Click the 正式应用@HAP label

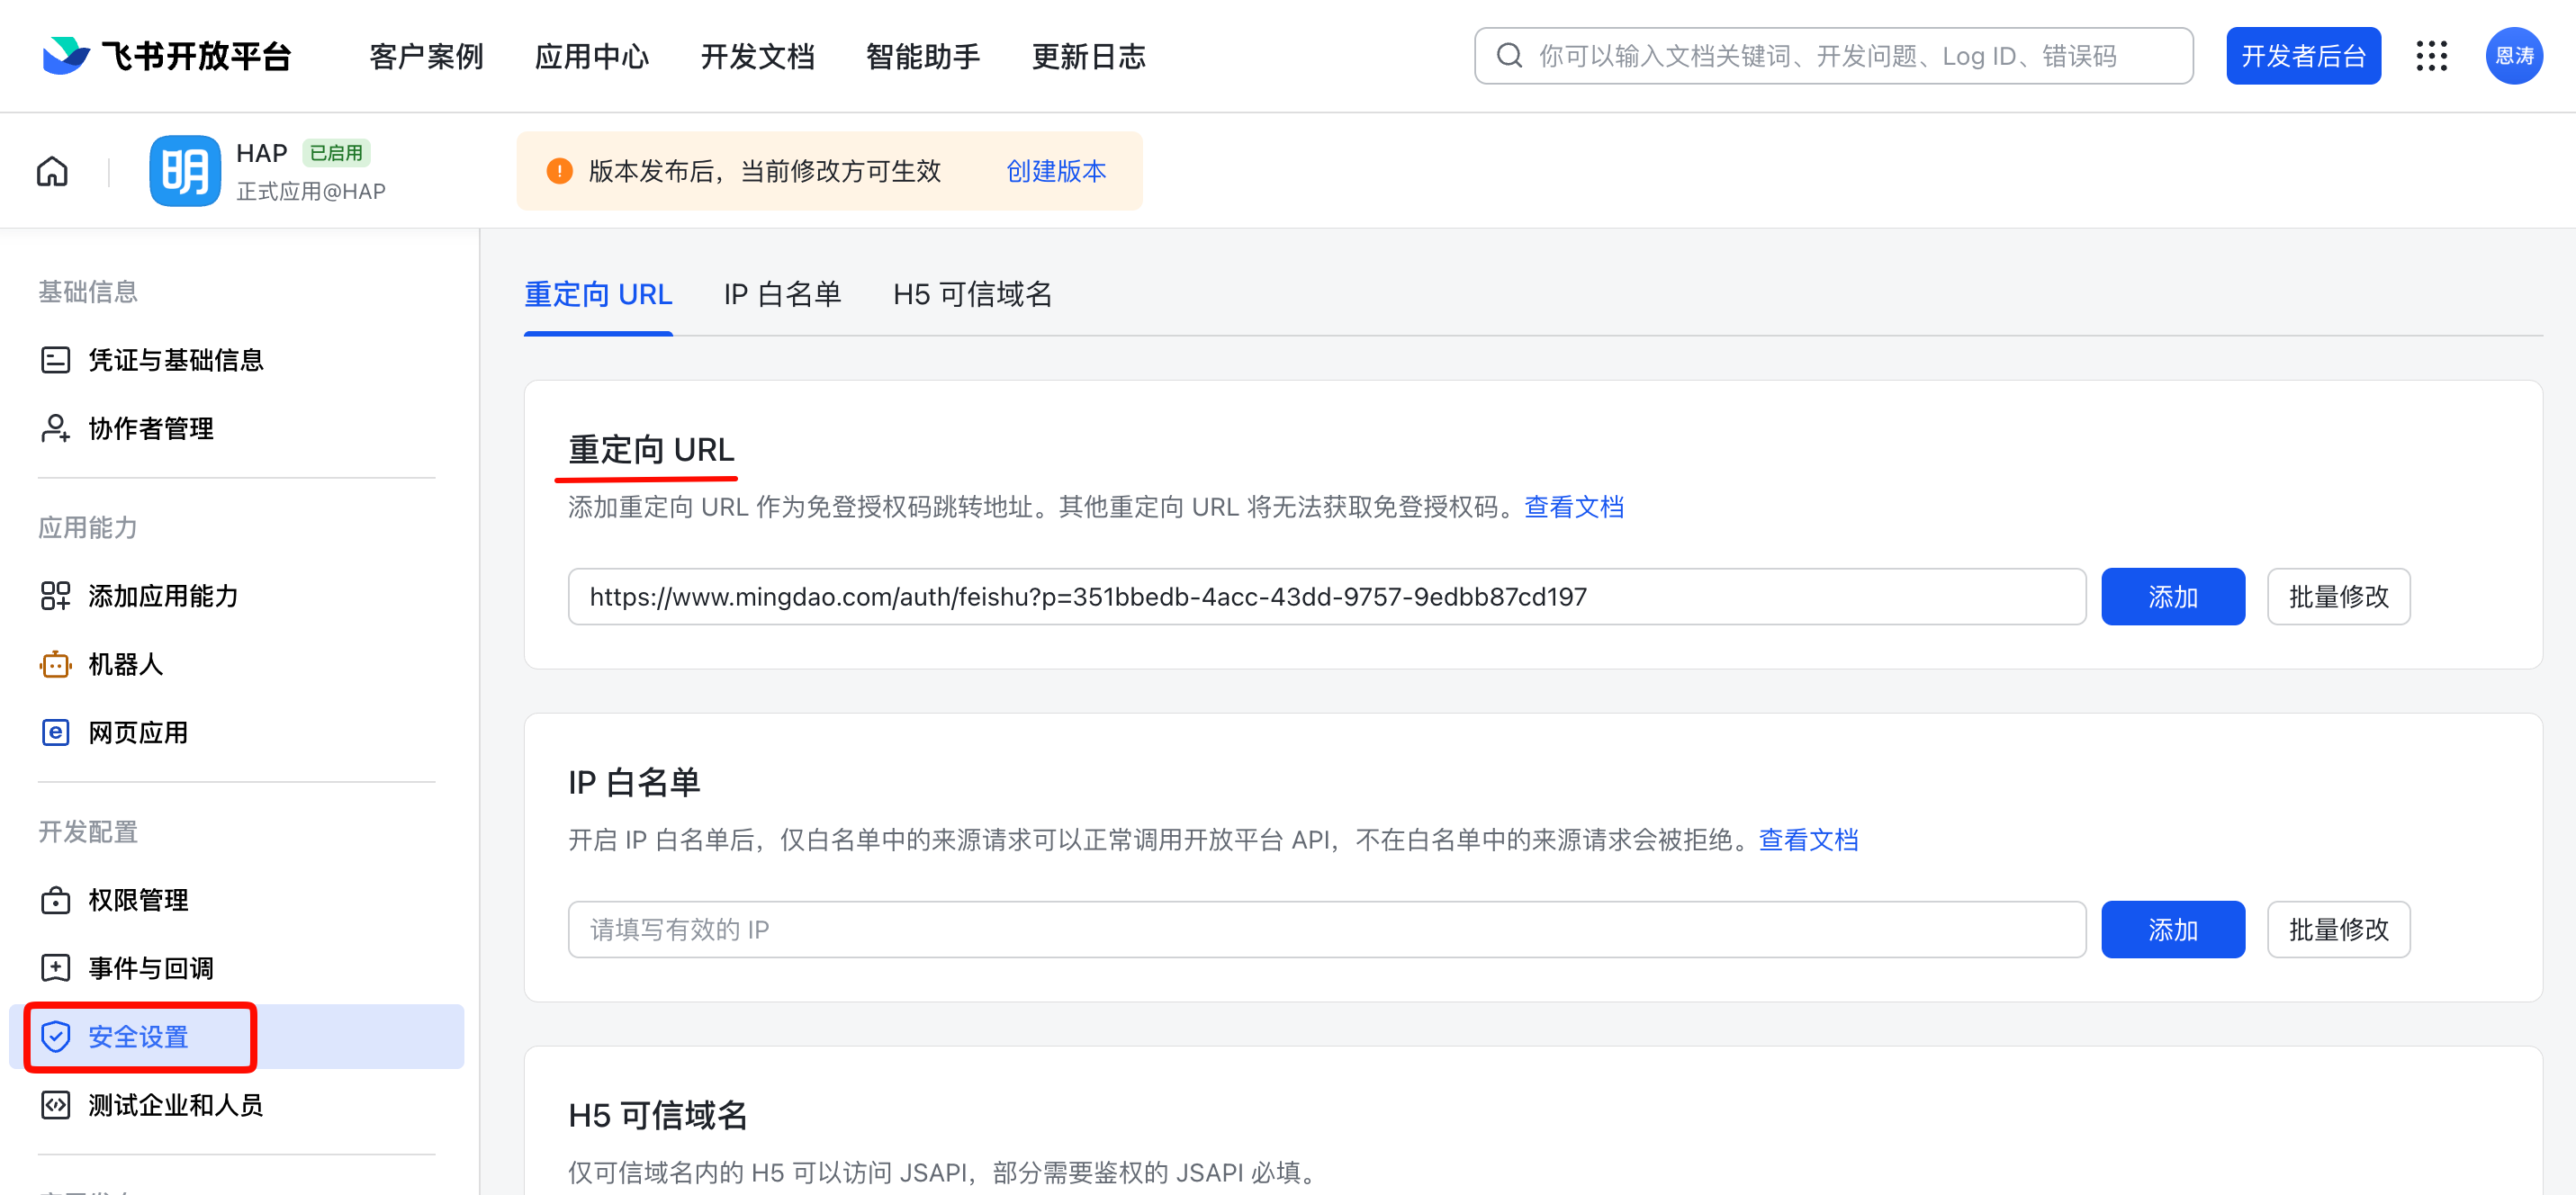tap(310, 191)
